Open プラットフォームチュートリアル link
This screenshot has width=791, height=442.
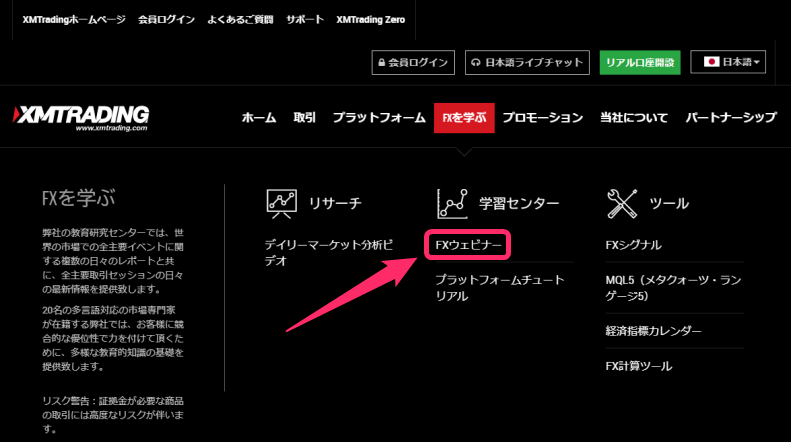[499, 288]
